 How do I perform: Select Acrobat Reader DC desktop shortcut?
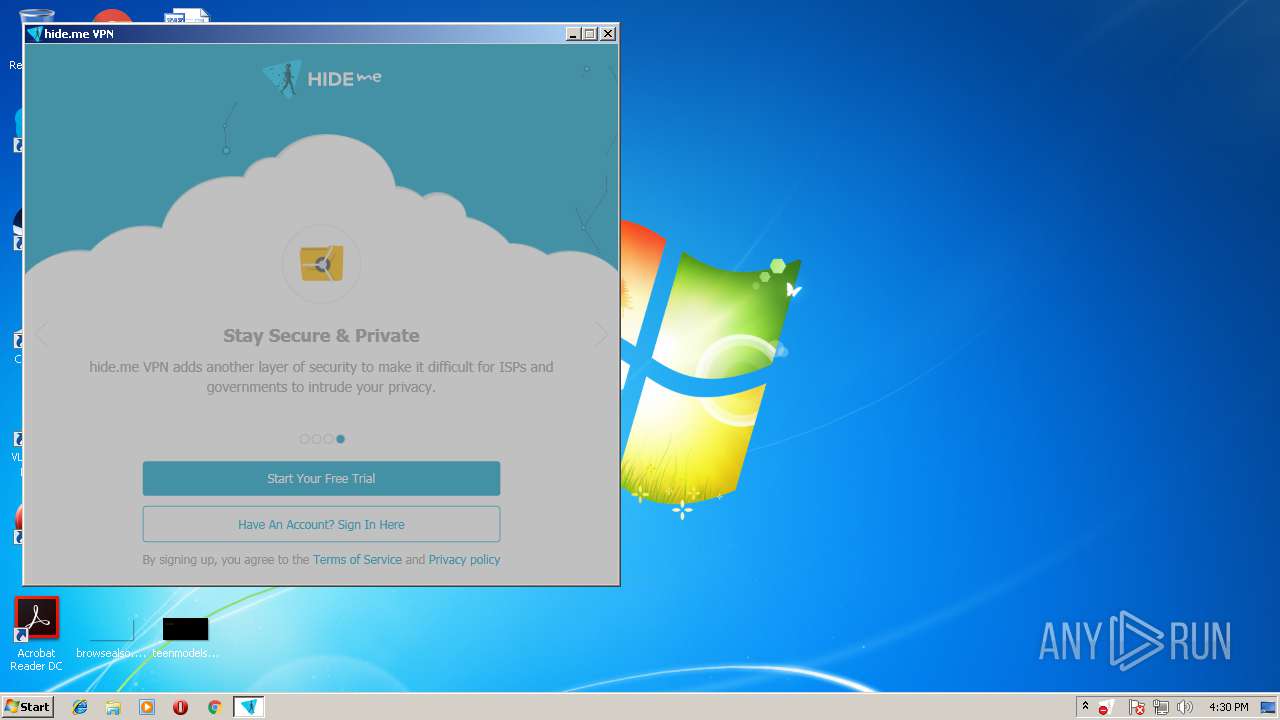coord(37,635)
